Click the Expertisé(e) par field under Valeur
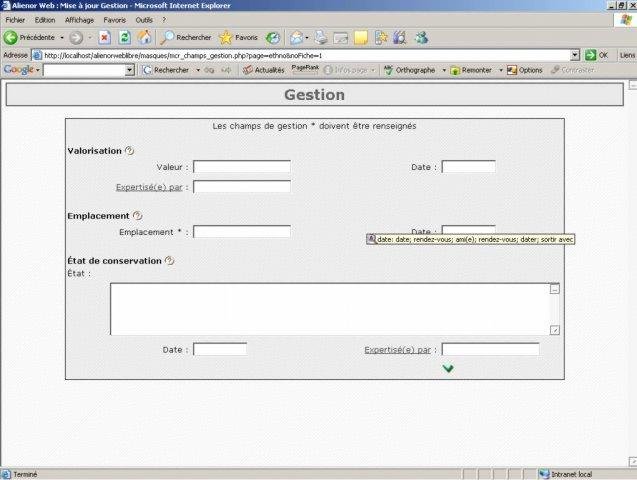 [x=242, y=187]
